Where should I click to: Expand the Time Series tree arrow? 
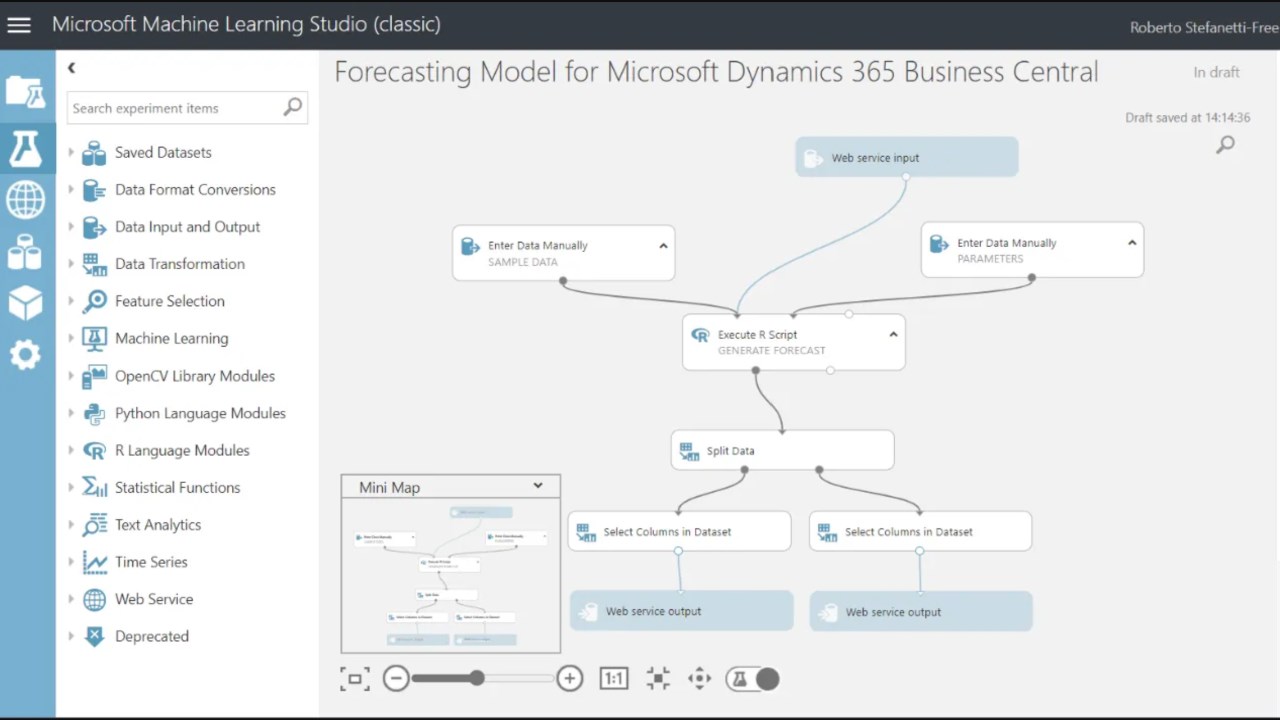coord(71,561)
